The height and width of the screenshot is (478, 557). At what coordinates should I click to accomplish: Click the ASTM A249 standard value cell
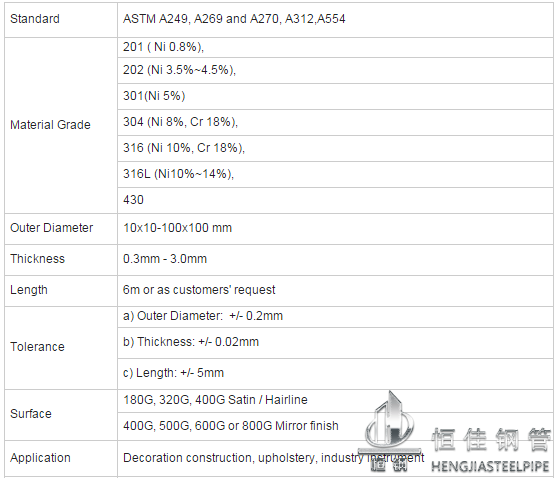click(335, 20)
